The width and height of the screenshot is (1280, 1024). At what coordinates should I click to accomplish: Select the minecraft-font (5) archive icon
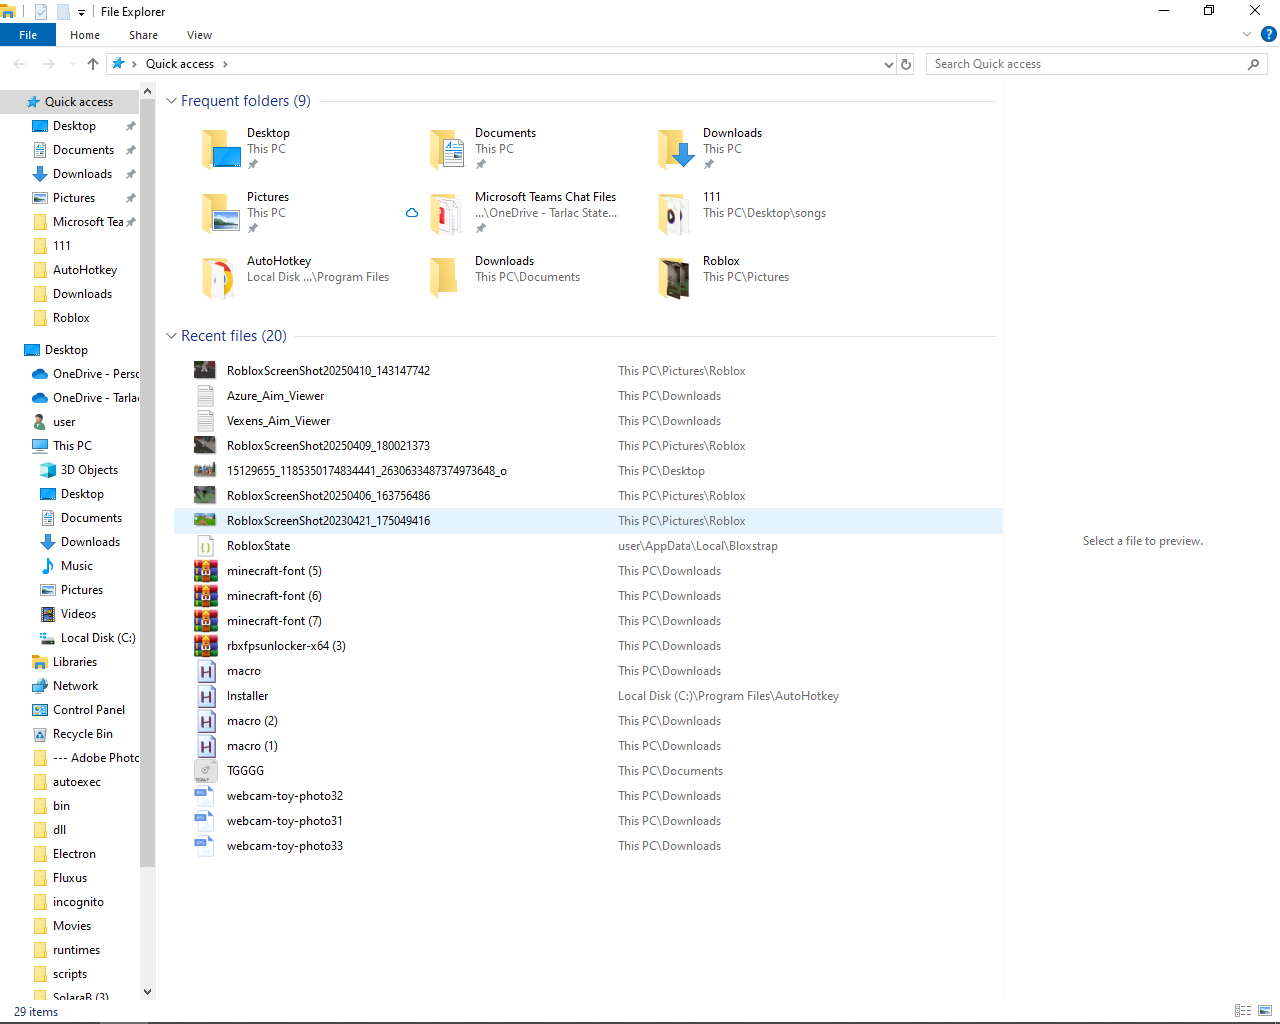205,571
